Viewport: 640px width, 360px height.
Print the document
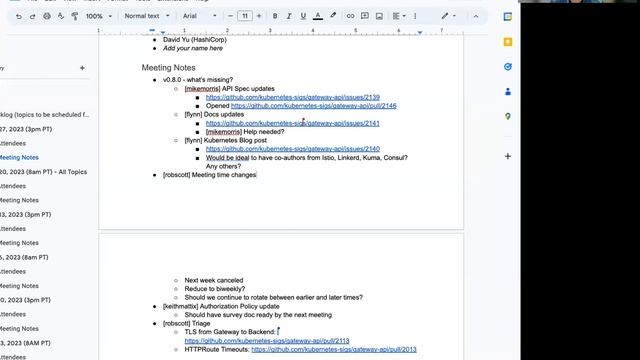pyautogui.click(x=47, y=16)
